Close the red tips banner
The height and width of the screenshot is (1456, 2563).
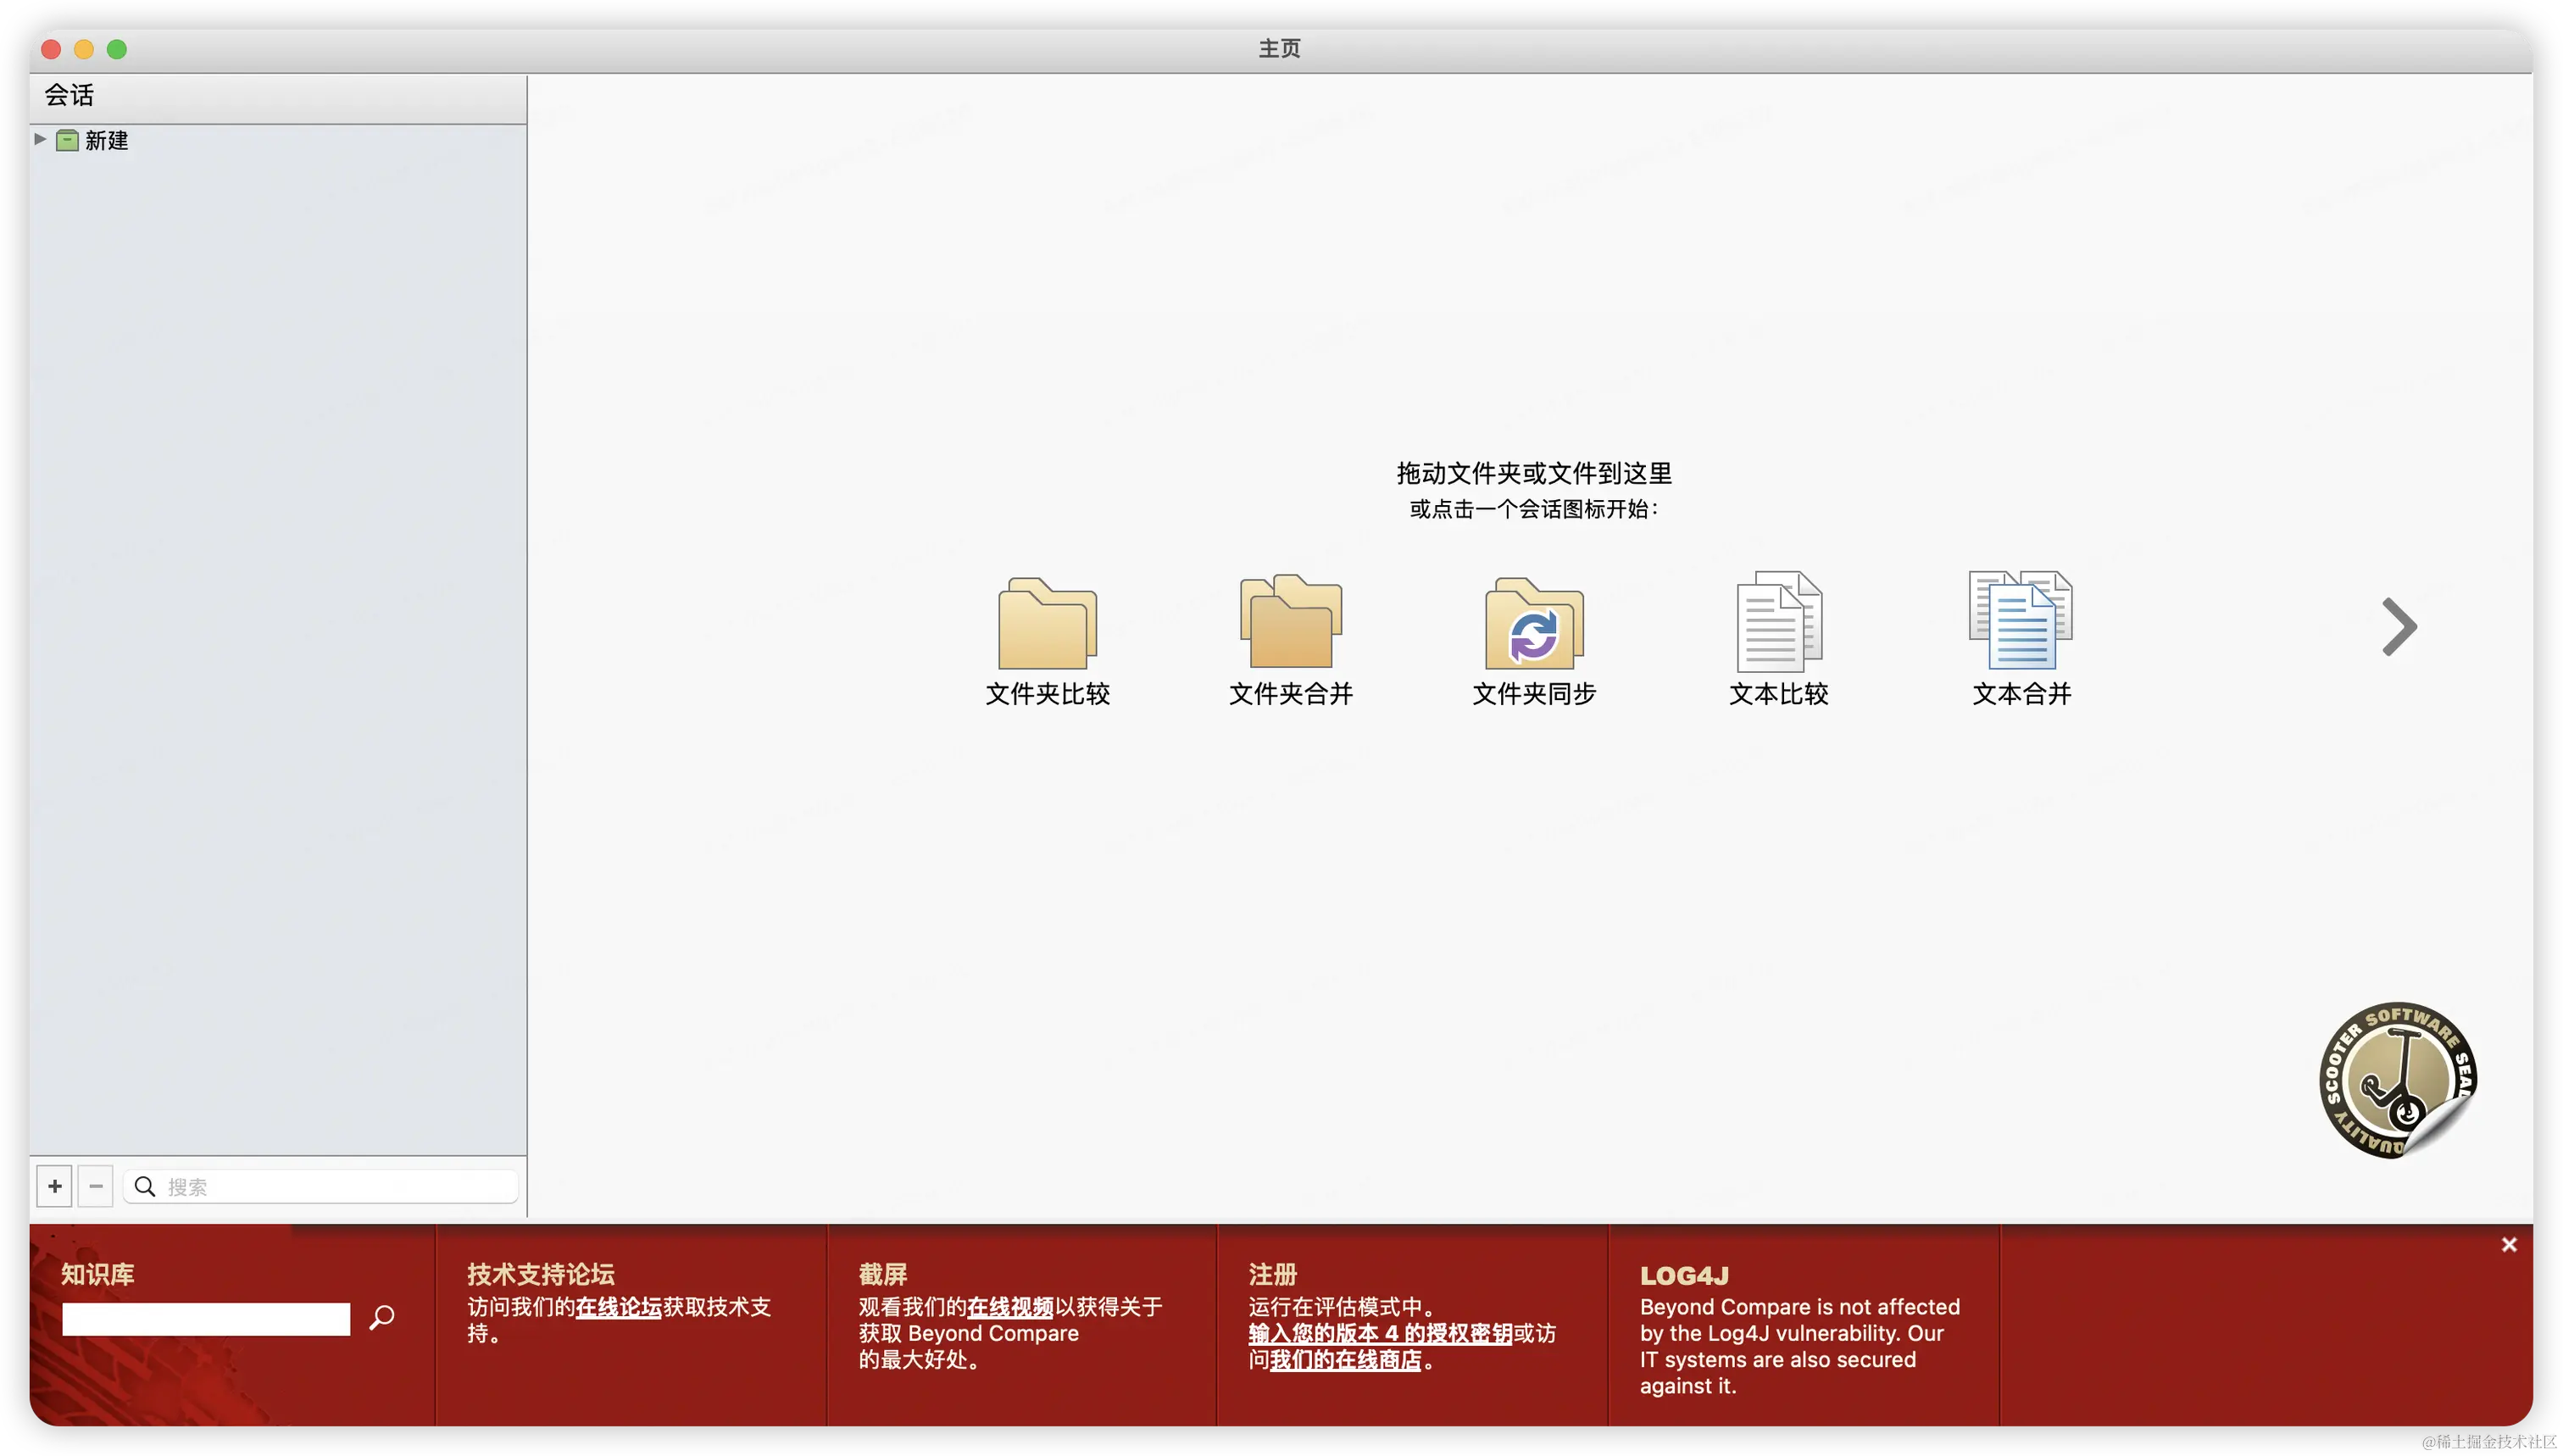pos(2508,1244)
